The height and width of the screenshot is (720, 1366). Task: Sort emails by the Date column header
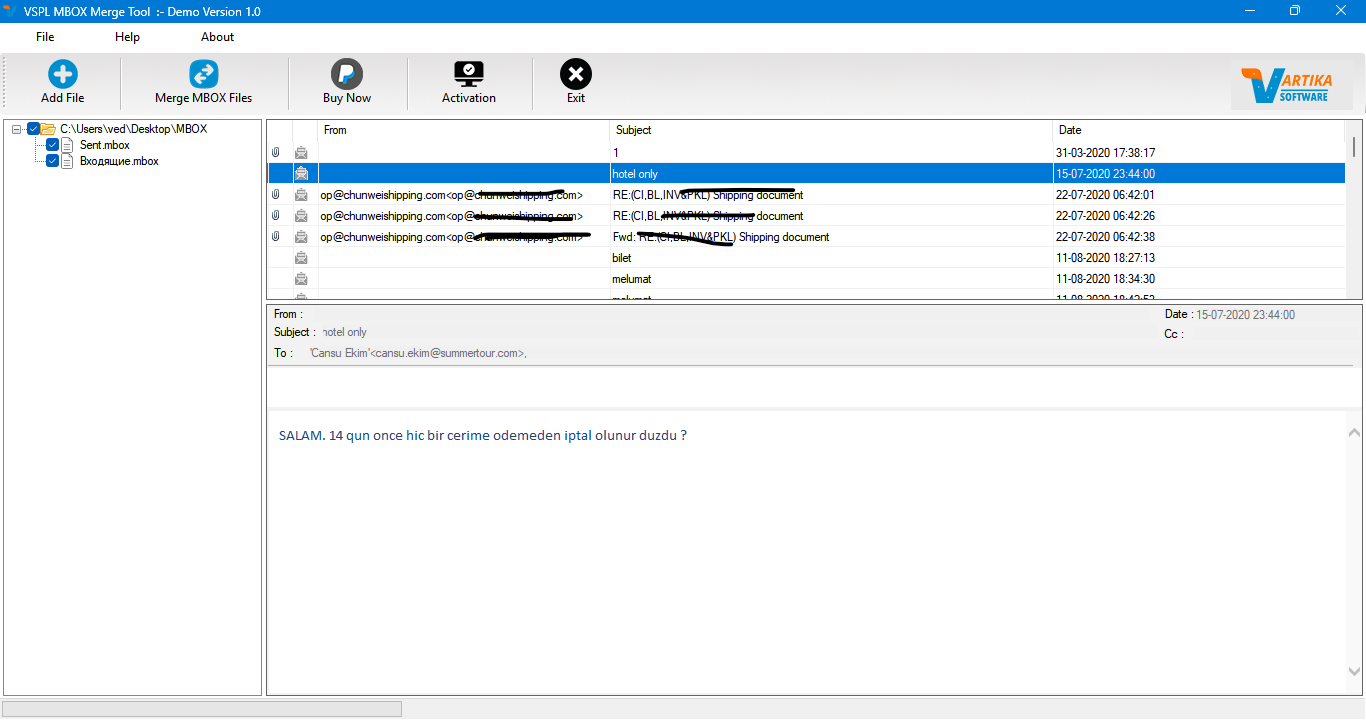pyautogui.click(x=1199, y=130)
